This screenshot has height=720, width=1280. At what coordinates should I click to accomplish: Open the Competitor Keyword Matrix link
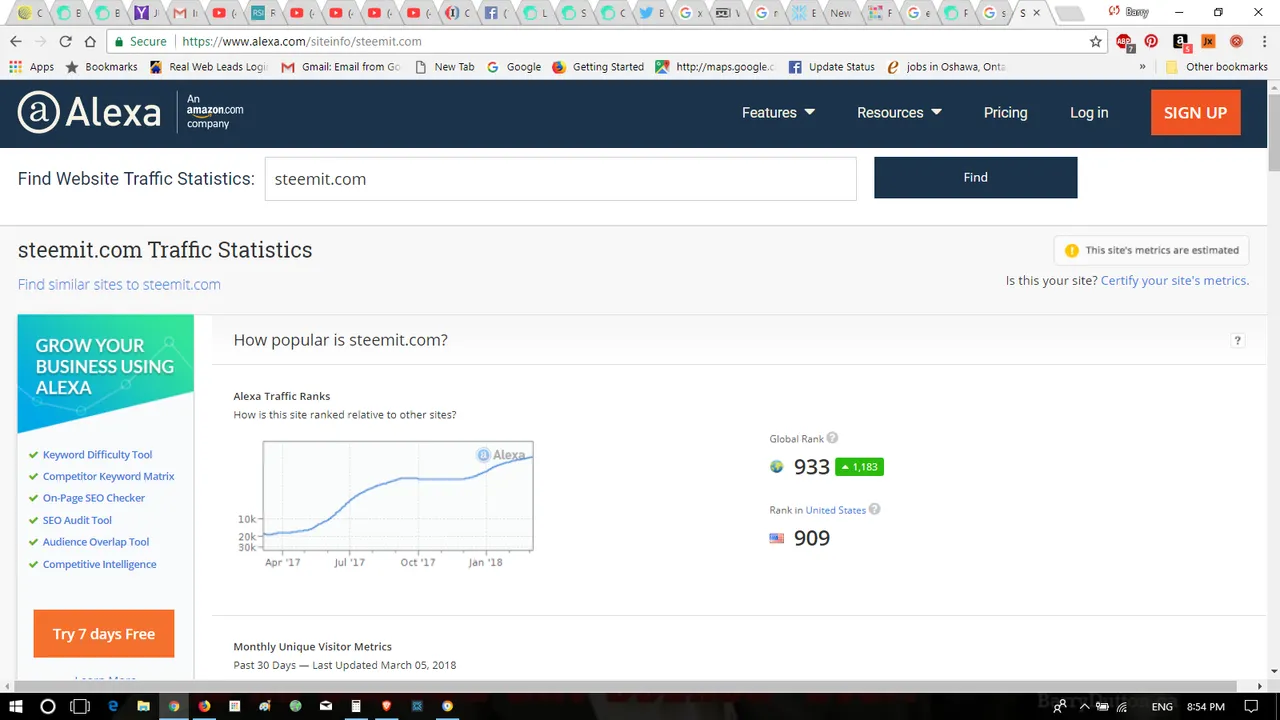[108, 476]
